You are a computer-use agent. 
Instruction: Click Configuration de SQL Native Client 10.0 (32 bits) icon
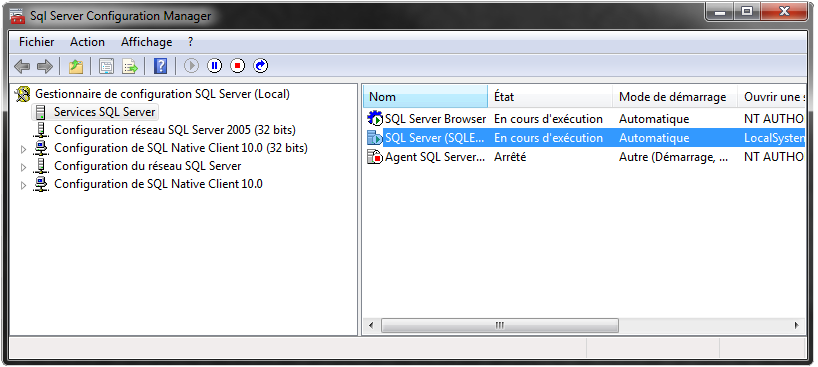tap(41, 148)
